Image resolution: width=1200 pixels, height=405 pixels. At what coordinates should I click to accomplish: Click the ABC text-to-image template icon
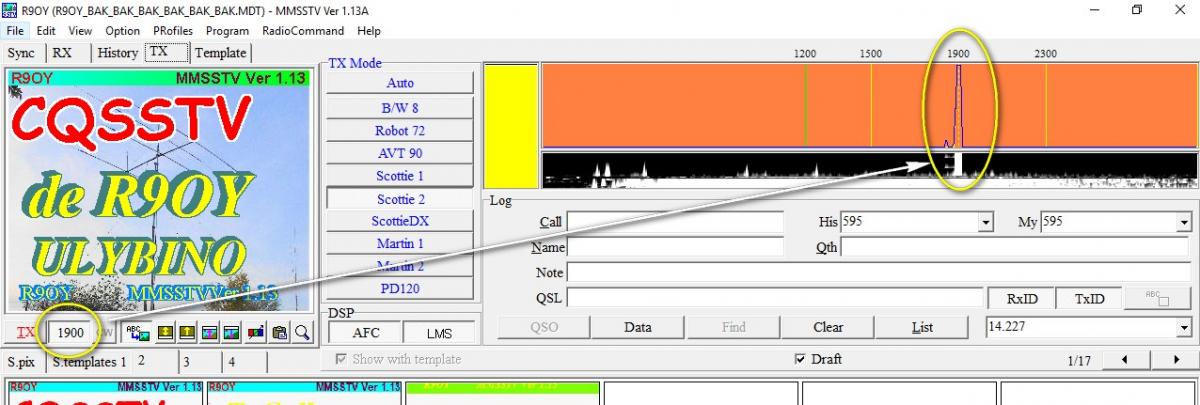136,332
